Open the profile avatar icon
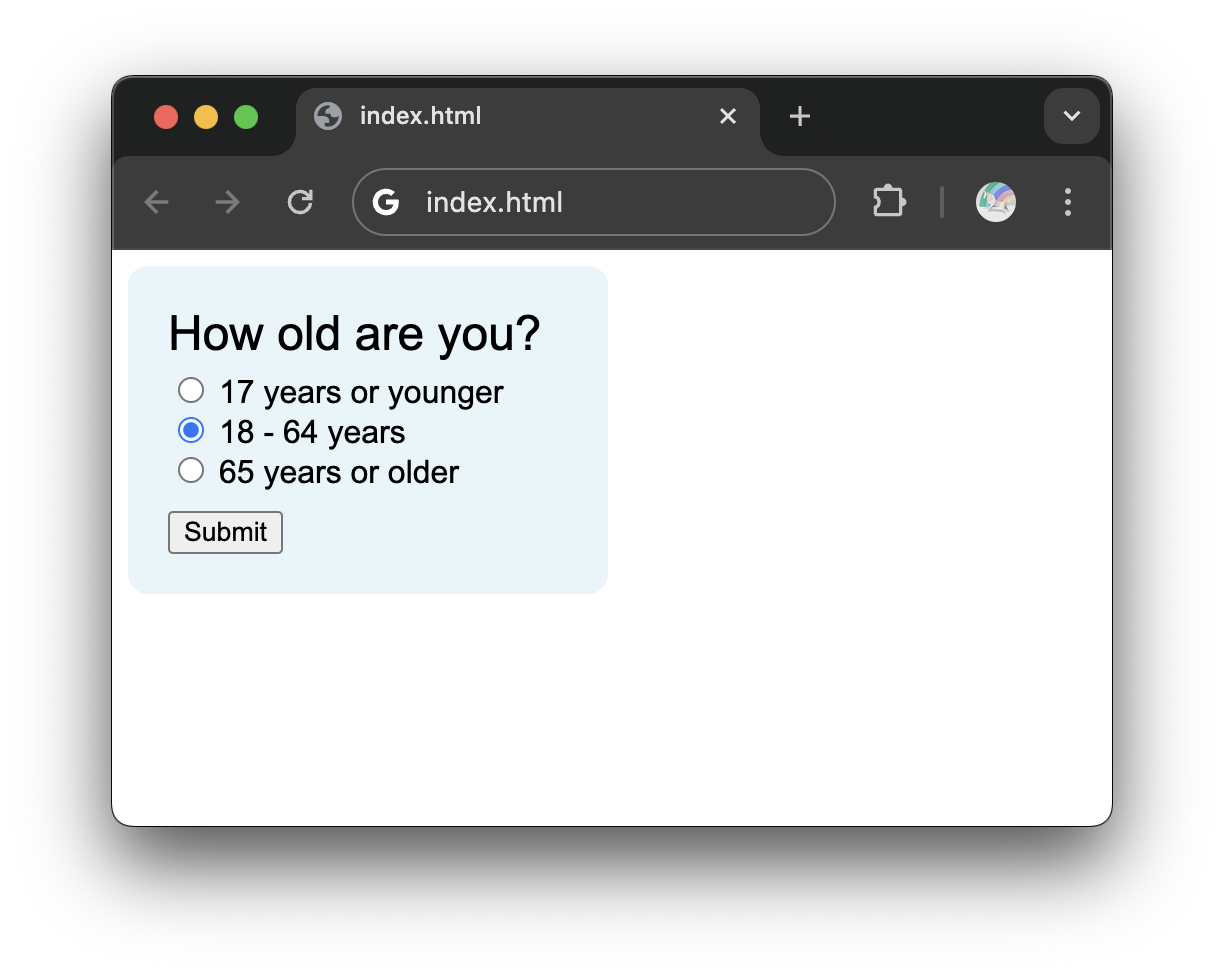Viewport: 1224px width, 974px height. (x=996, y=202)
